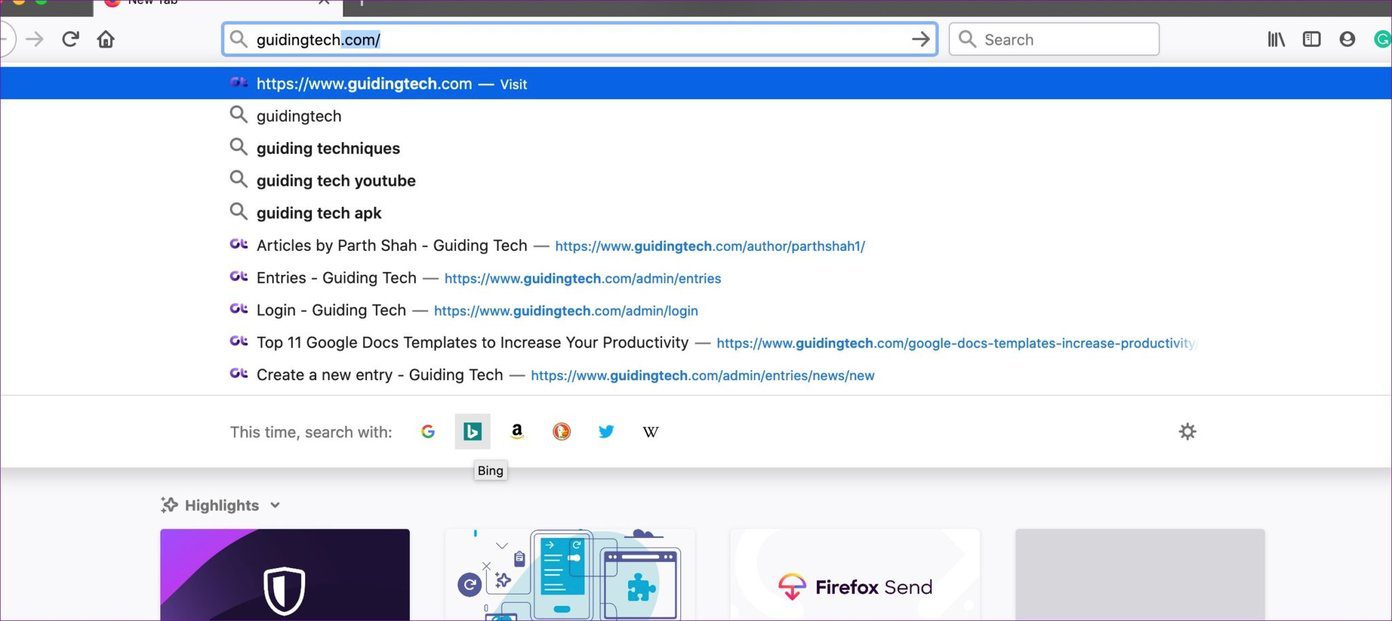Search this time with DuckDuckGo
1392x621 pixels.
[x=562, y=432]
